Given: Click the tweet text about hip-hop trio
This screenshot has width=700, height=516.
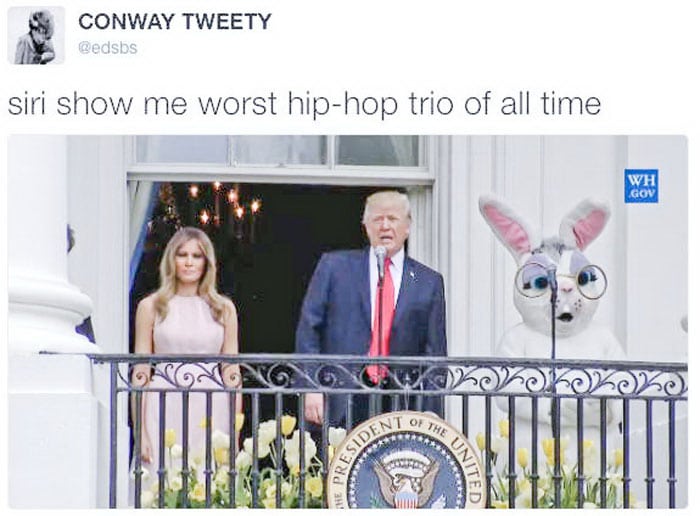Looking at the screenshot, I should 304,103.
